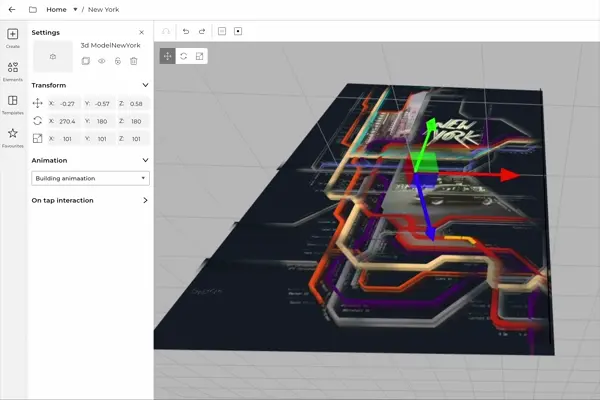
Task: Redo the last action
Action: pos(202,31)
